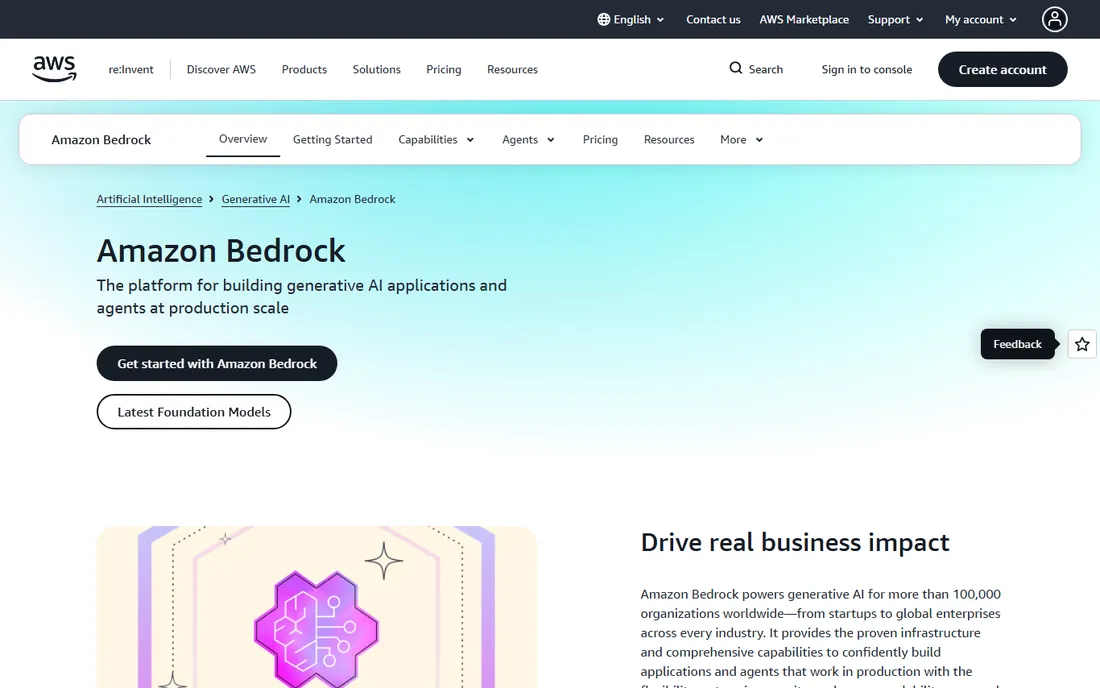This screenshot has width=1100, height=688.
Task: Click the star feedback icon
Action: (x=1082, y=344)
